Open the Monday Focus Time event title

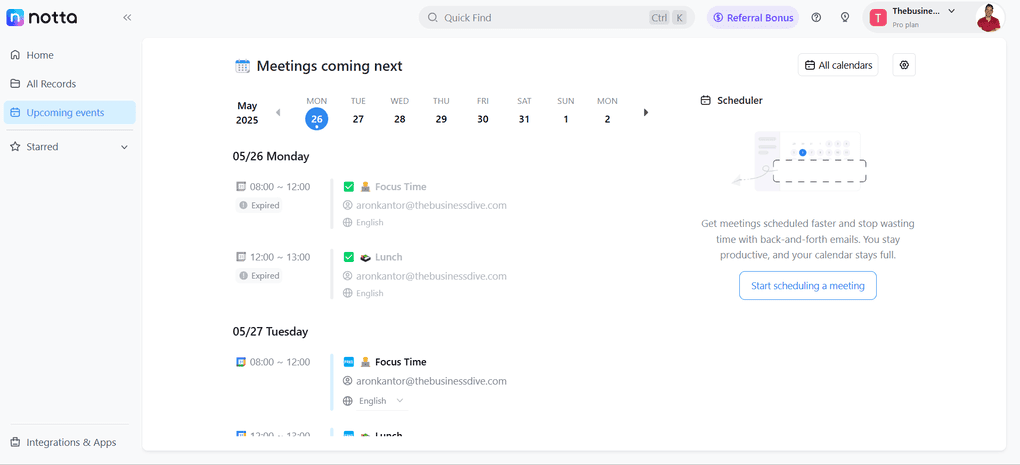[x=401, y=187]
